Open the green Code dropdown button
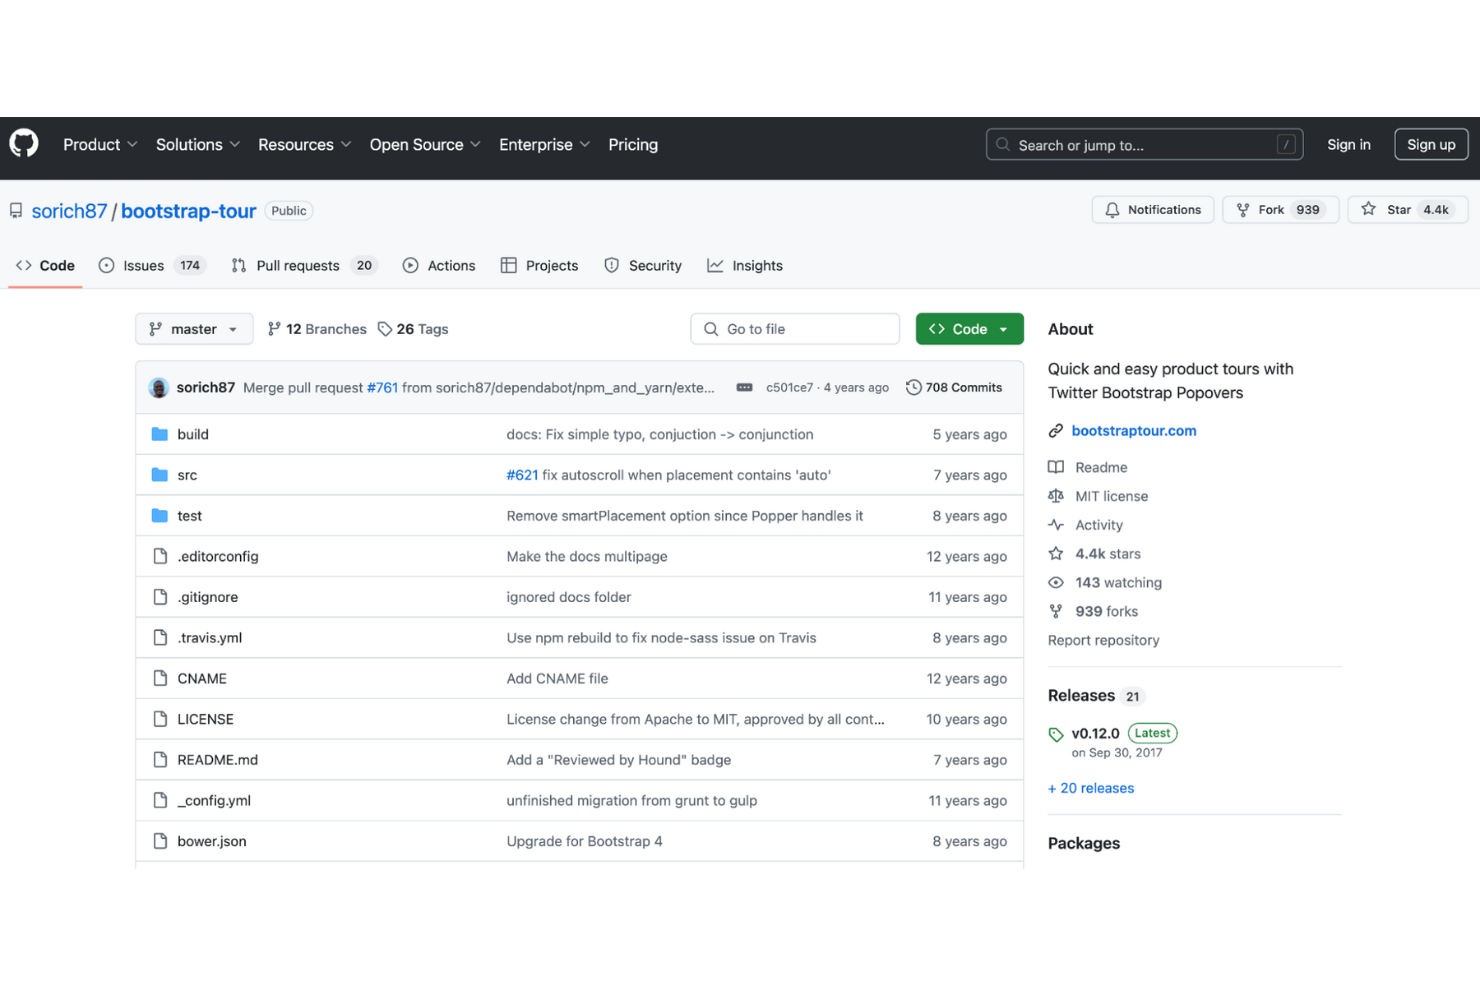This screenshot has width=1480, height=987. click(x=969, y=329)
